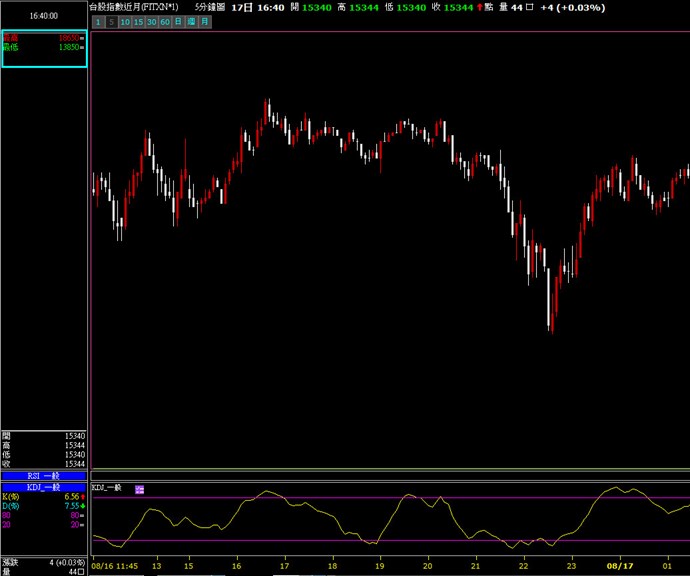690x576 pixels.
Task: Select the KDJ_一般 indicator header
Action: pos(44,487)
